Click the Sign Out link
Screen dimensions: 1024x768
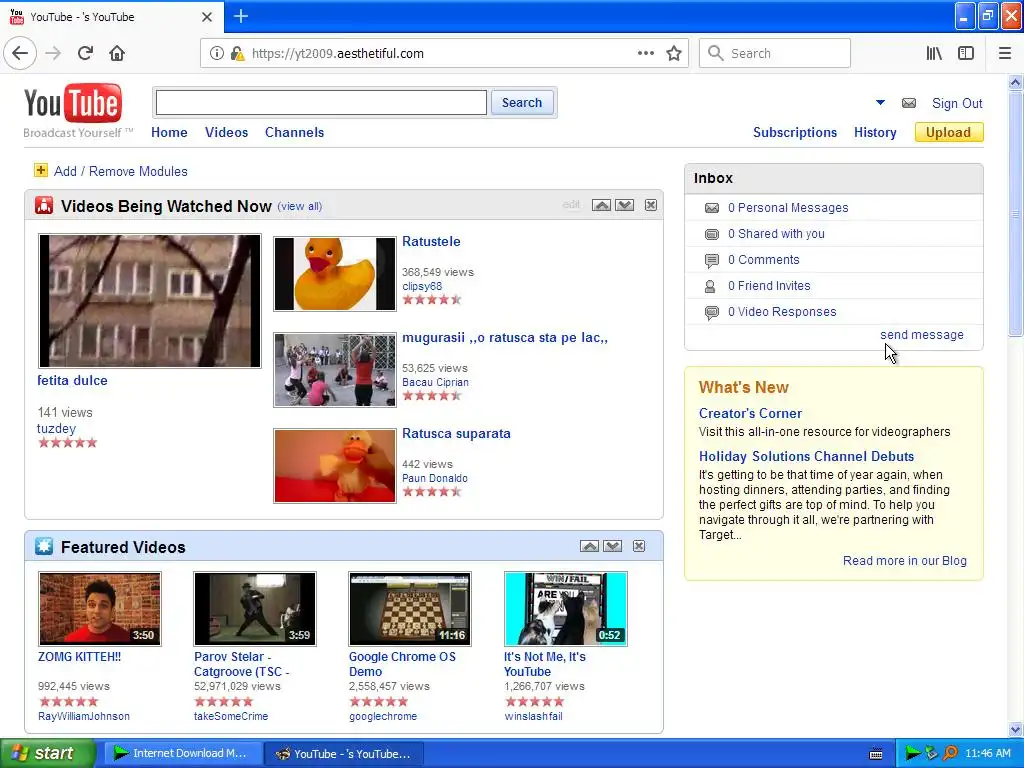(957, 103)
